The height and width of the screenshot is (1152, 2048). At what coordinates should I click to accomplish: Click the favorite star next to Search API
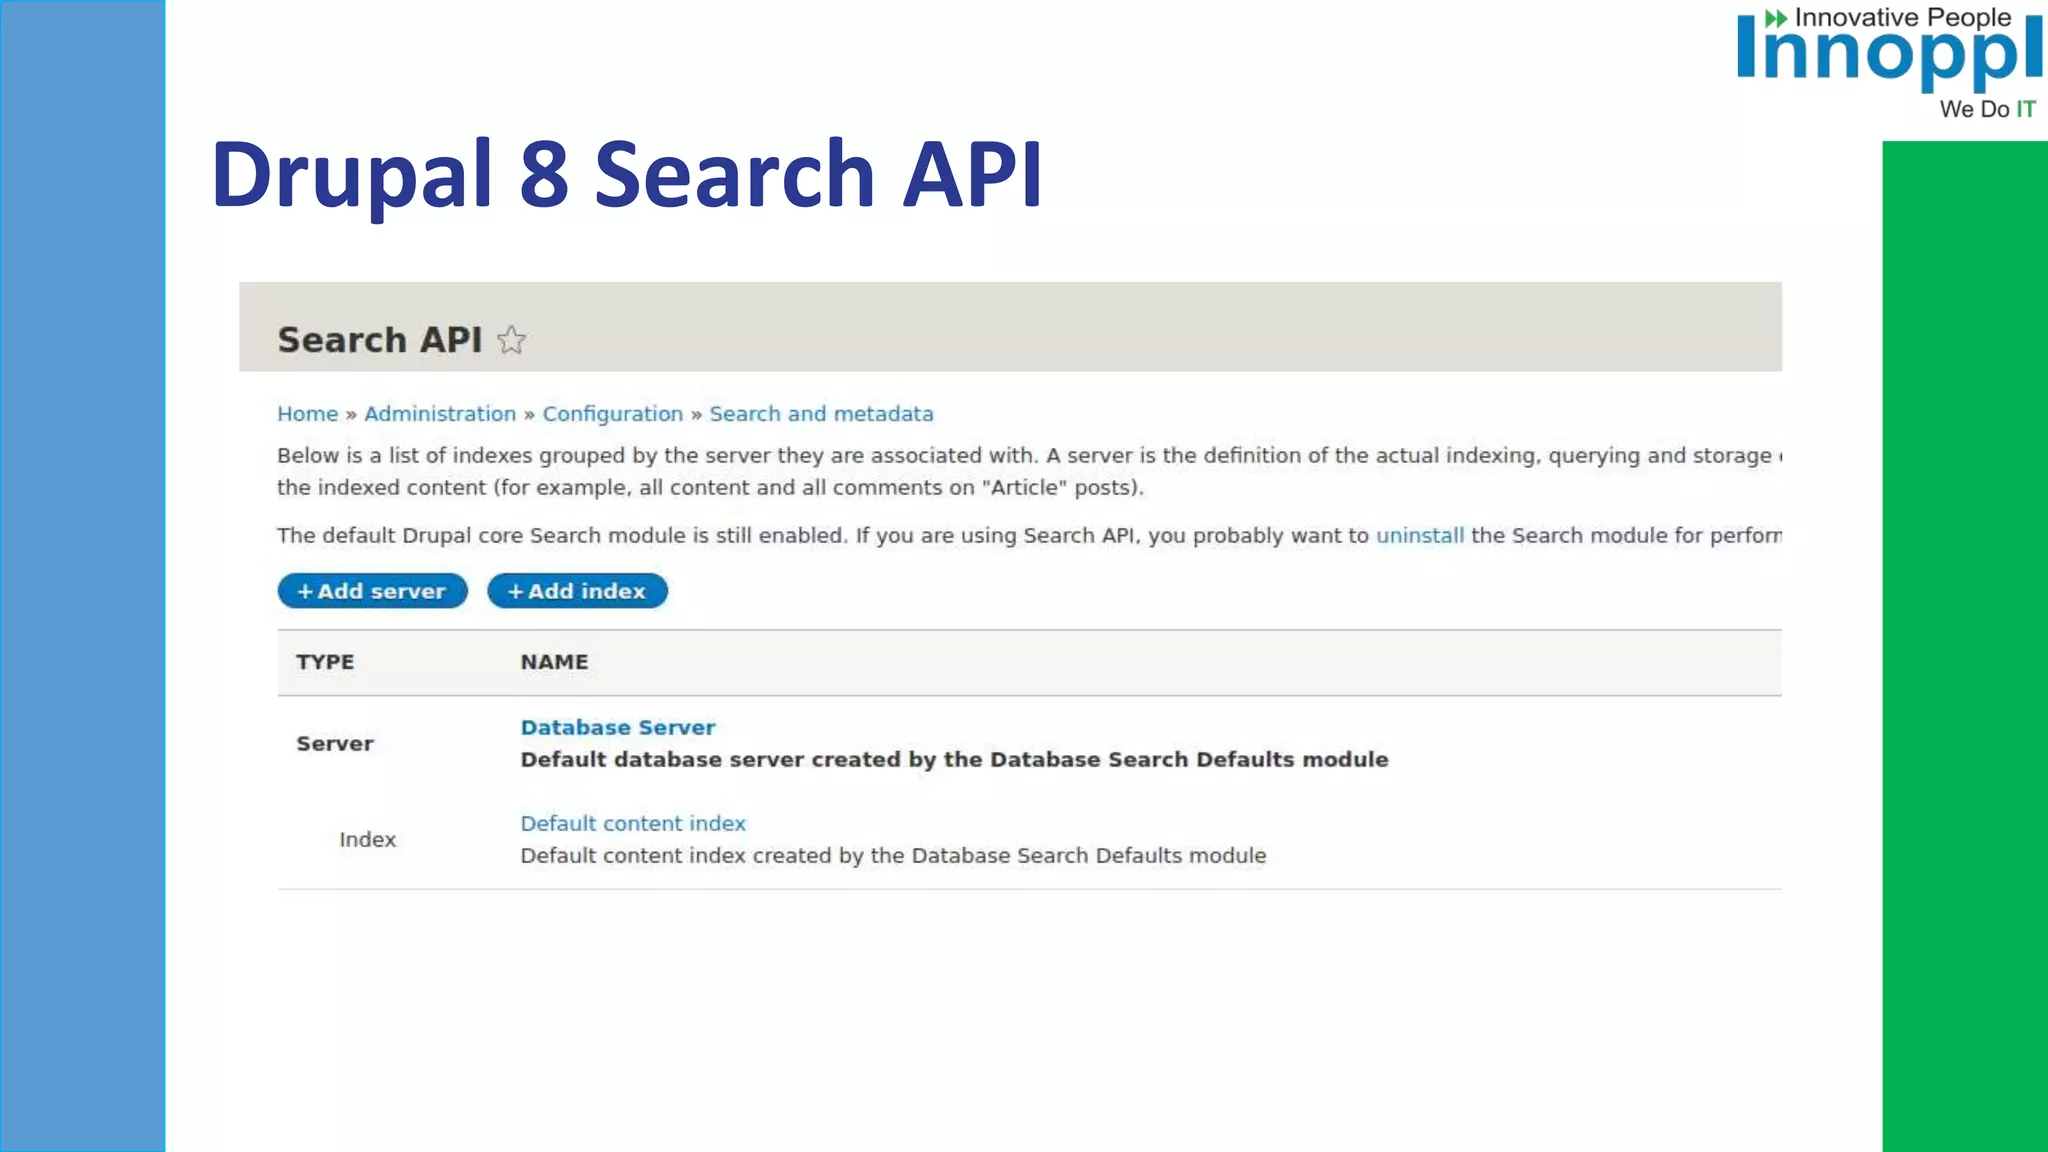coord(511,340)
